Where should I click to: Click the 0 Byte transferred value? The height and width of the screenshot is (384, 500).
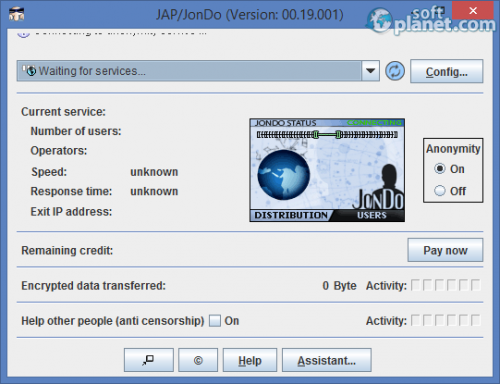click(339, 286)
